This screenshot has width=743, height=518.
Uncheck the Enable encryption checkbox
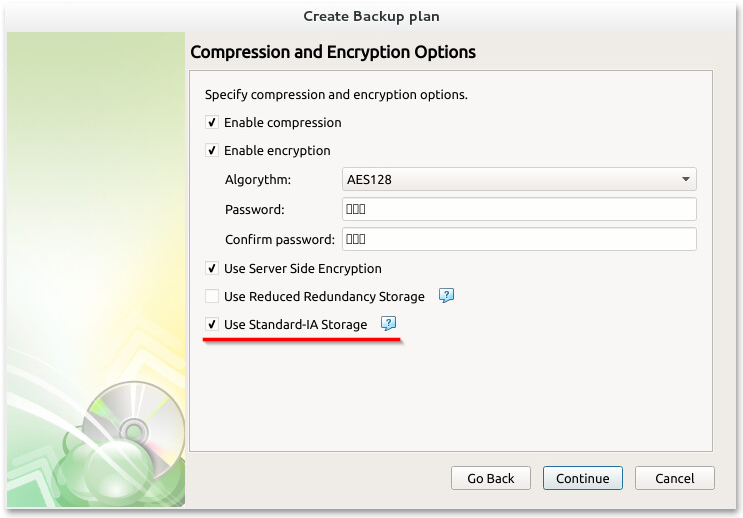[212, 151]
